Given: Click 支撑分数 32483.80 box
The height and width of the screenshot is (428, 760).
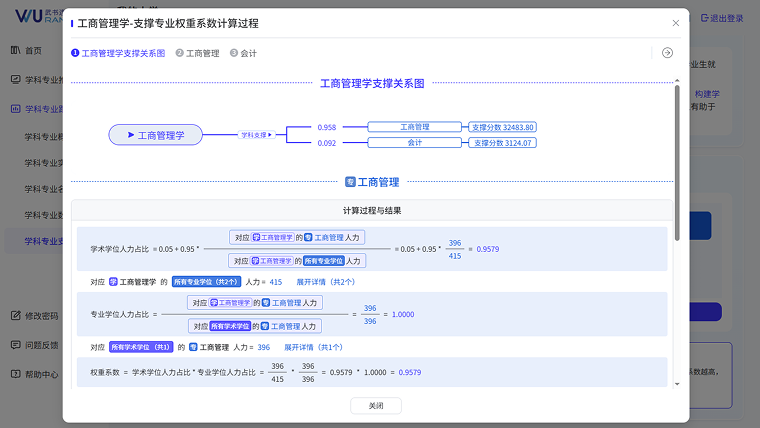Looking at the screenshot, I should point(502,127).
